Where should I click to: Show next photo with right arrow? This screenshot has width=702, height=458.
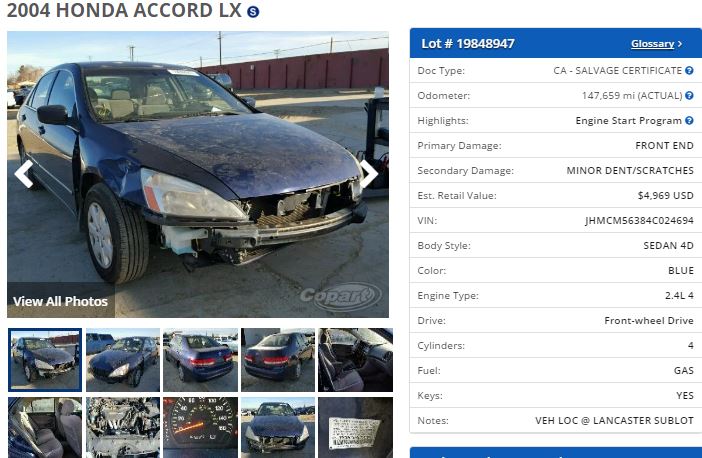click(370, 174)
